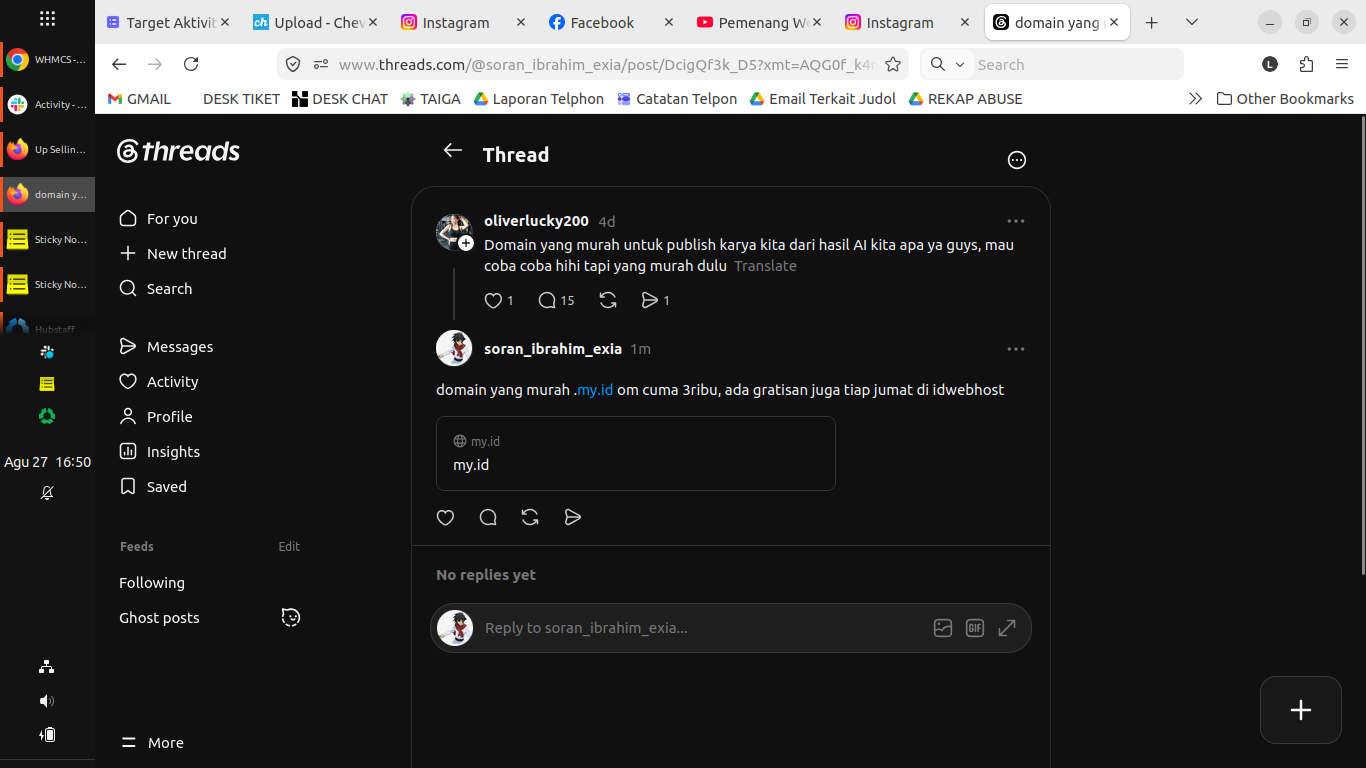Add a GIF to the reply

975,628
